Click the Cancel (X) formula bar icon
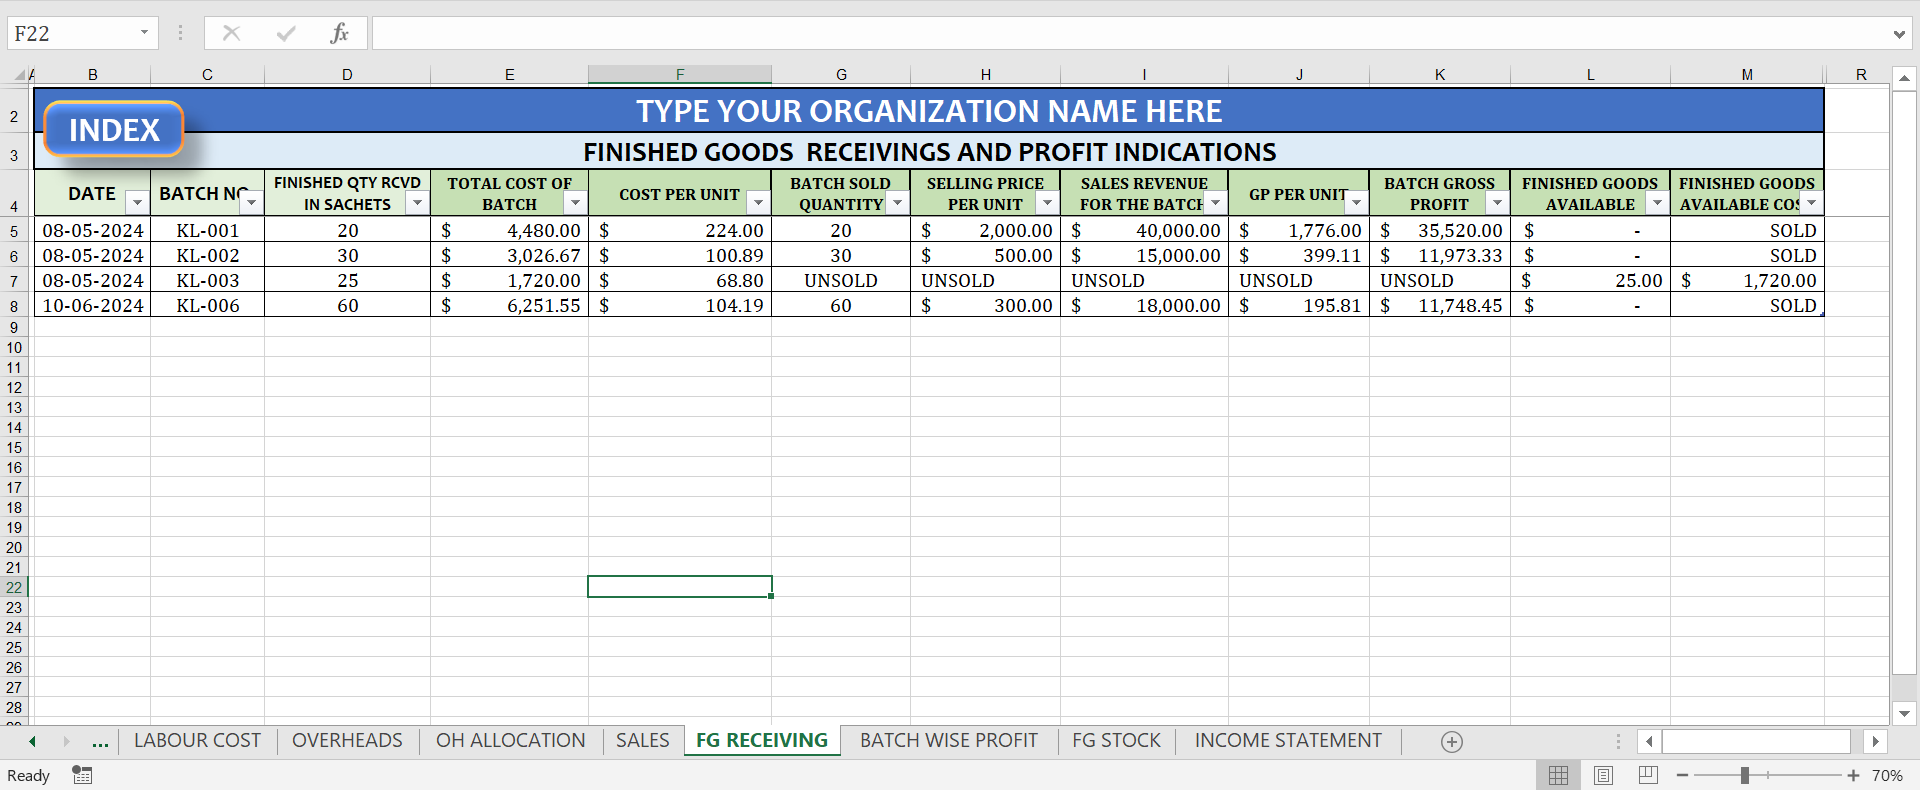 coord(231,33)
